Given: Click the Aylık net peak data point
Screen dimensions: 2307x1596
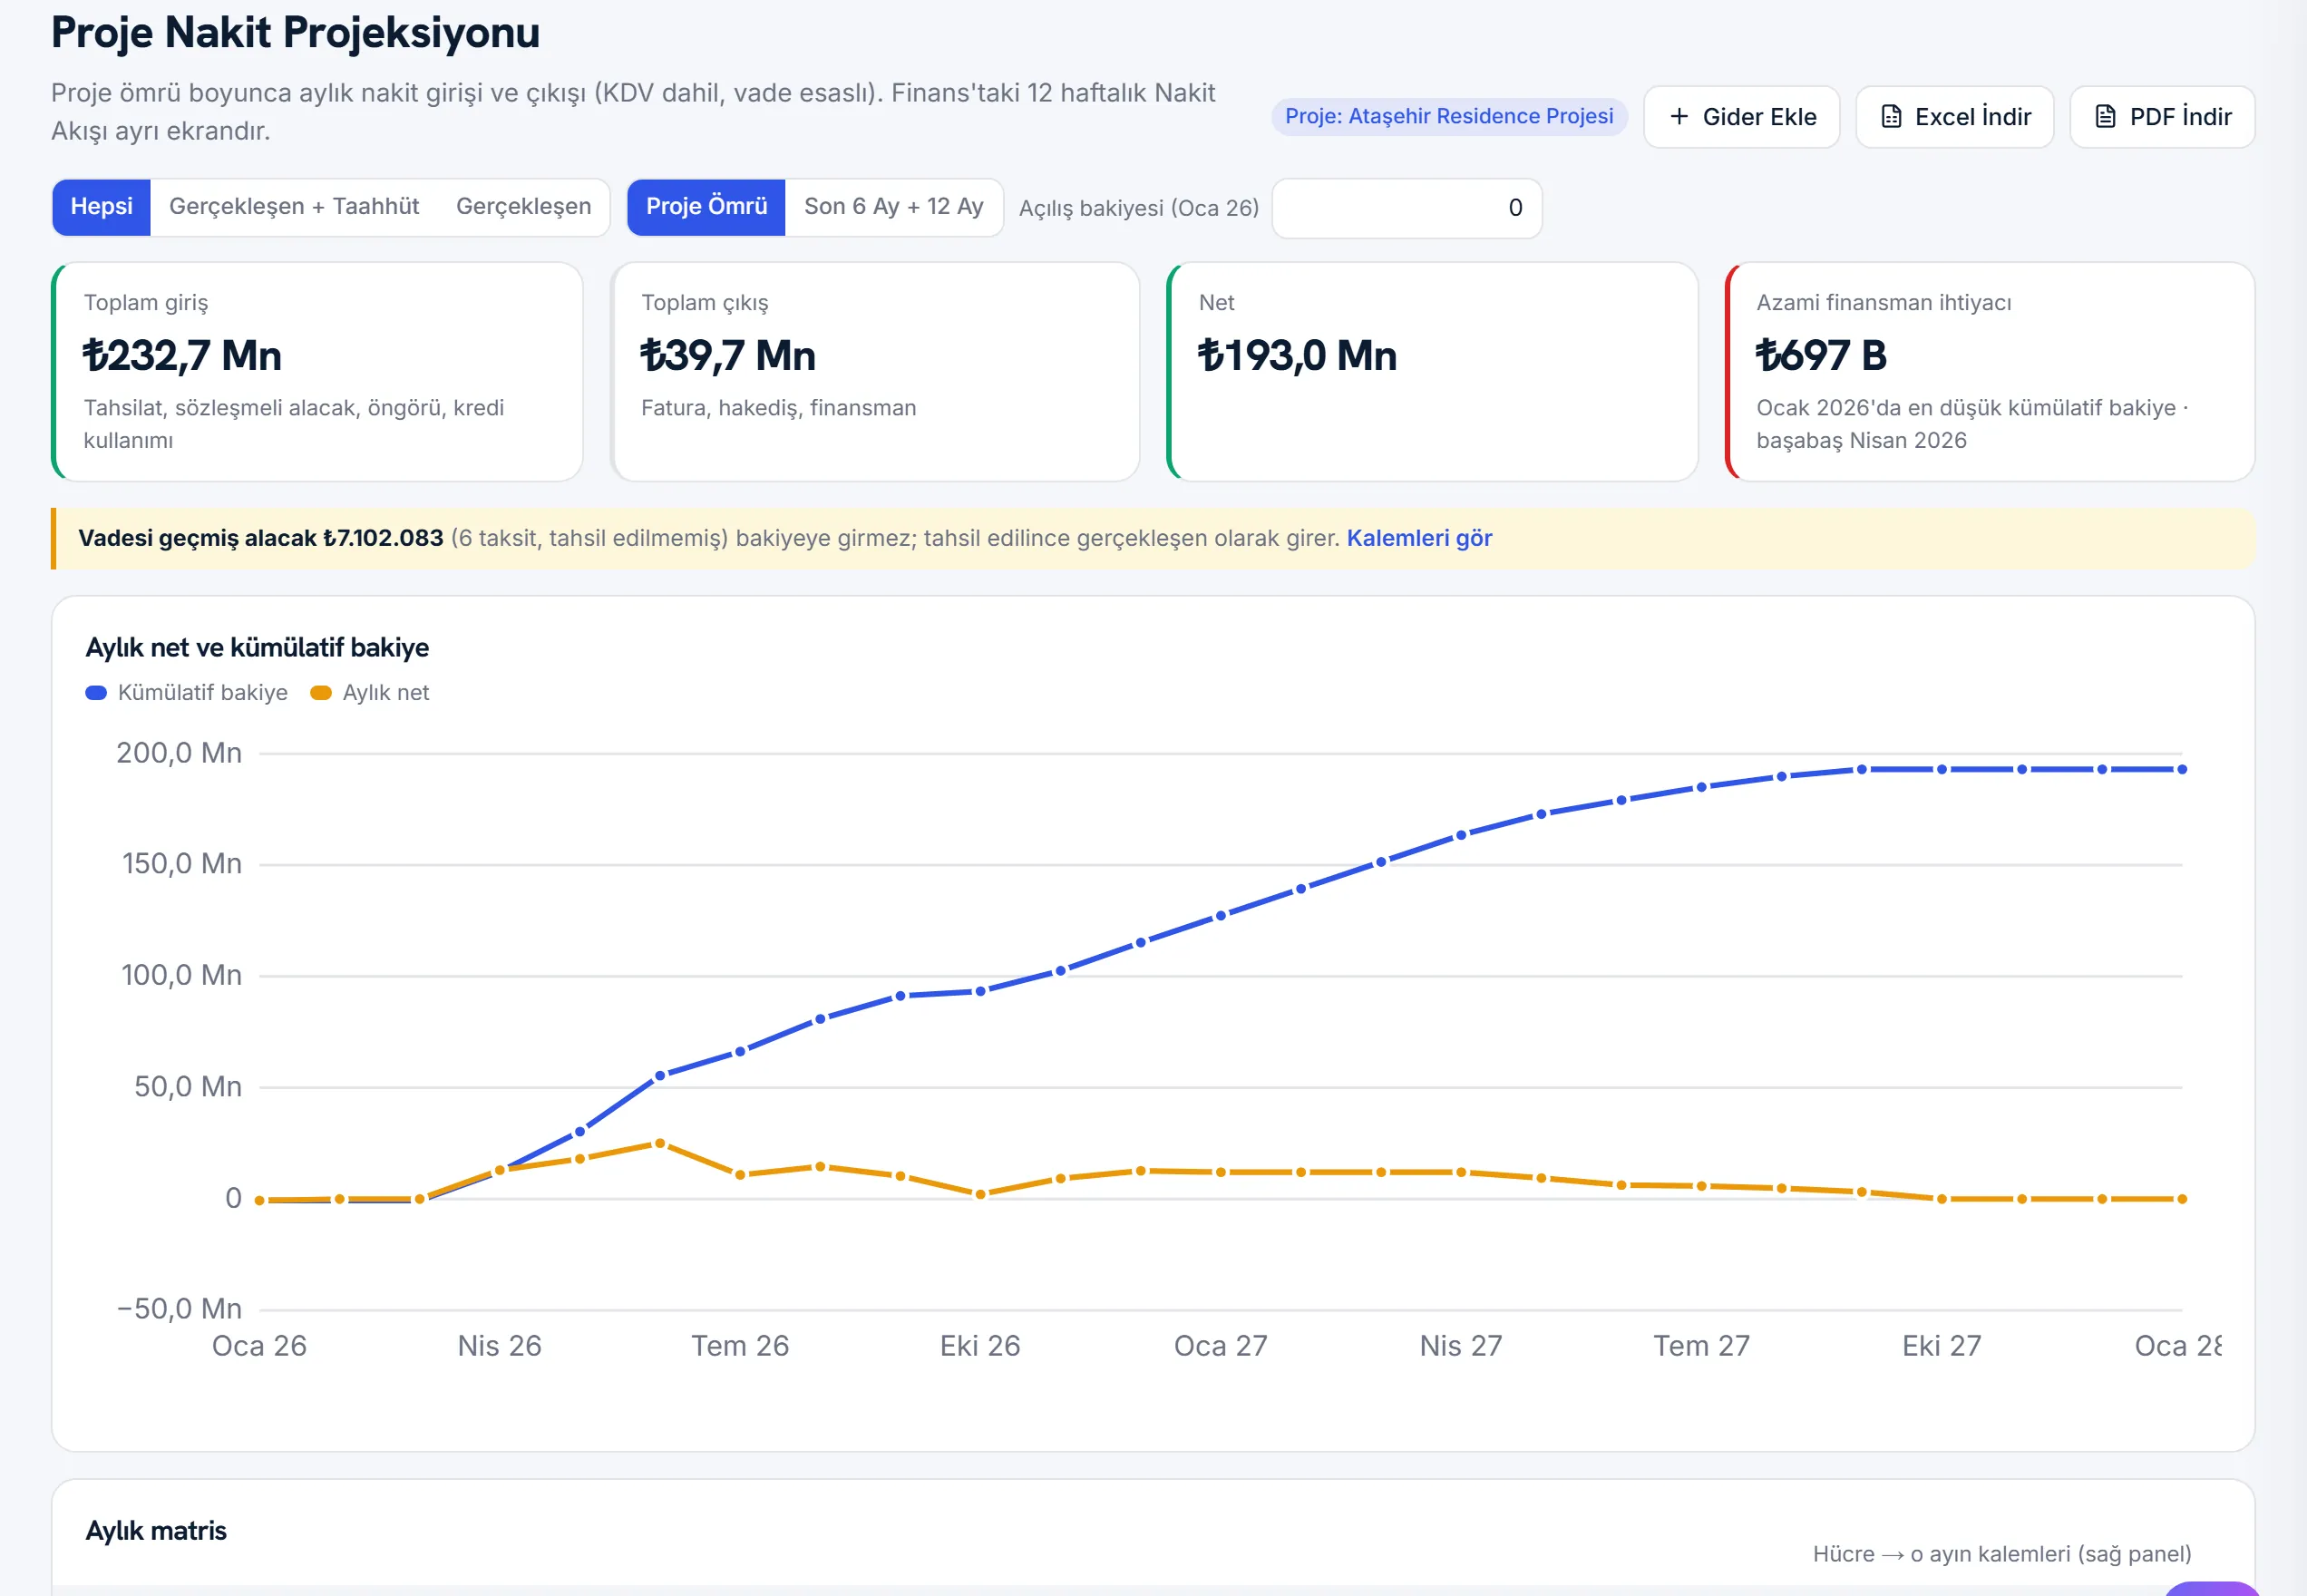Looking at the screenshot, I should [x=660, y=1143].
